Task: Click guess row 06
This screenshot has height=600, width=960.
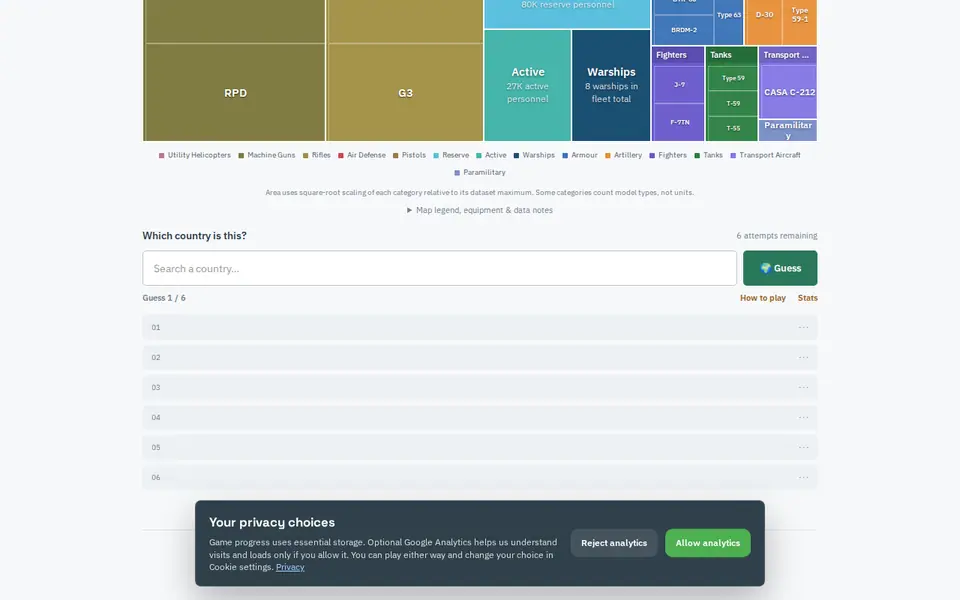Action: tap(480, 478)
